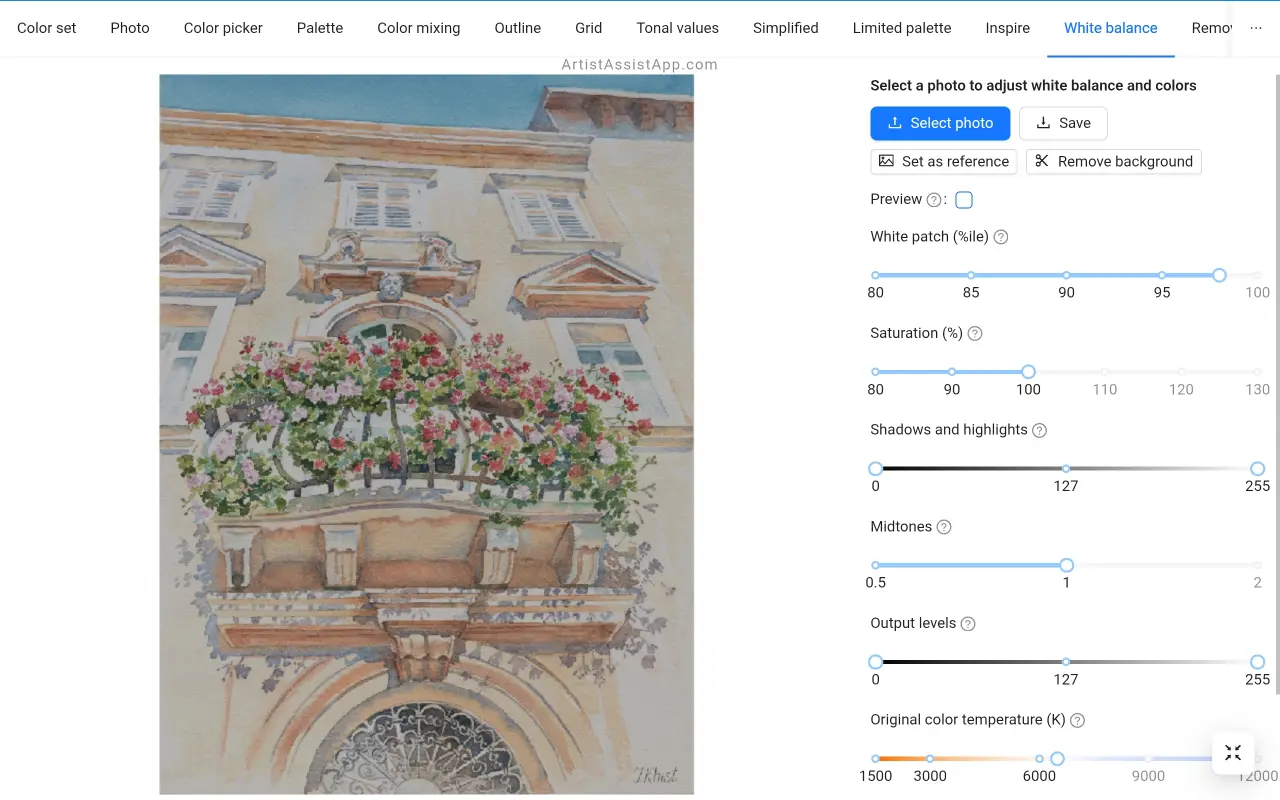
Task: Open the Simplified tab
Action: point(786,28)
